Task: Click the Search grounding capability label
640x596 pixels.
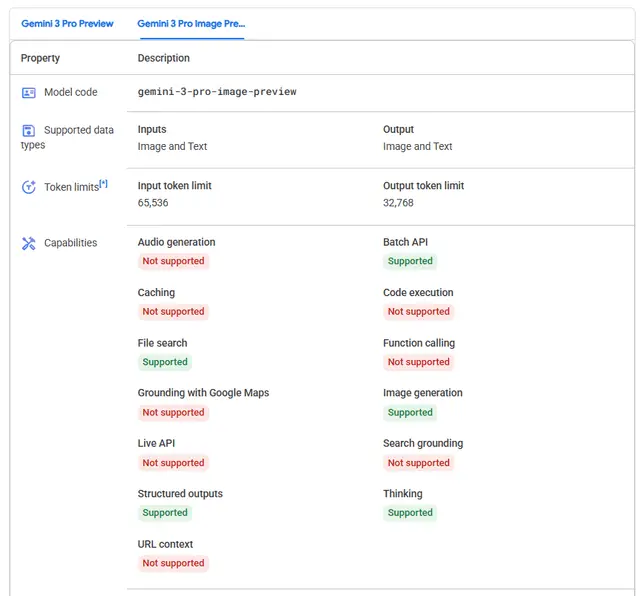Action: [423, 443]
